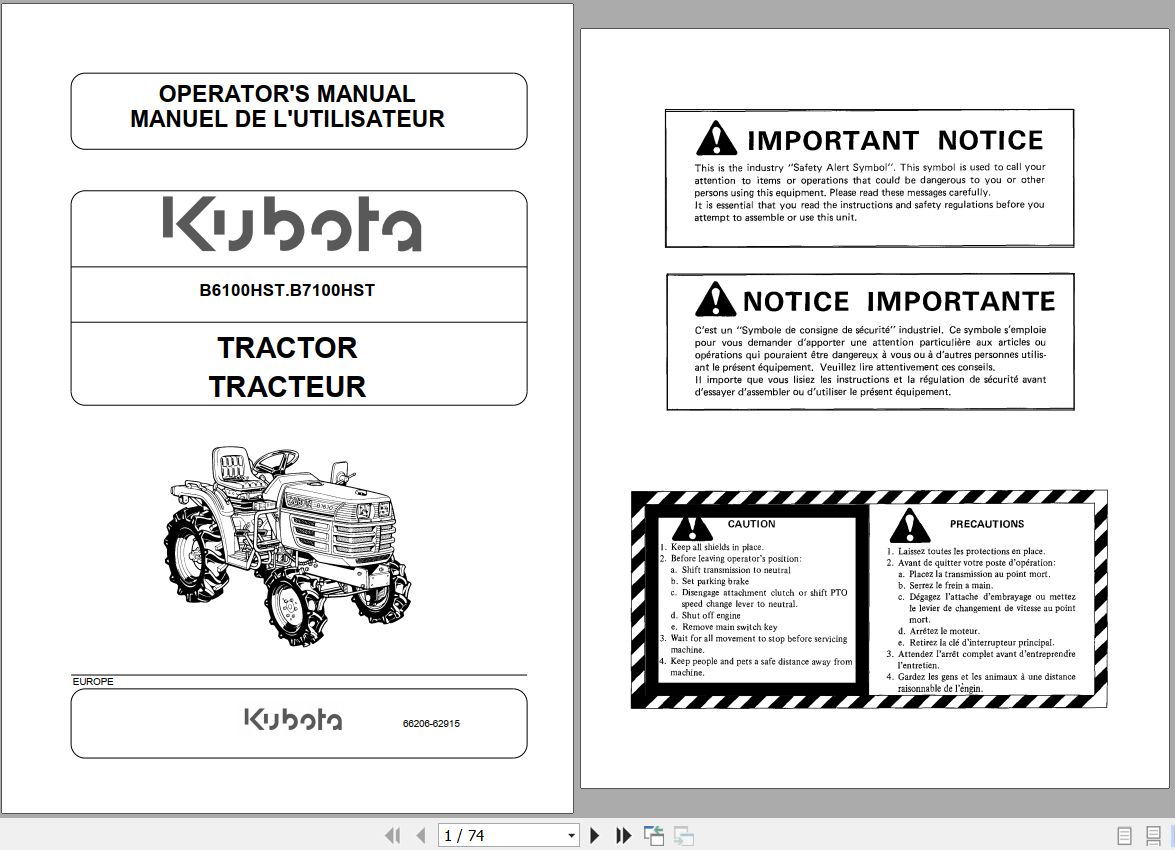1175x850 pixels.
Task: Click the large Kubota logo on cover
Action: (x=292, y=224)
